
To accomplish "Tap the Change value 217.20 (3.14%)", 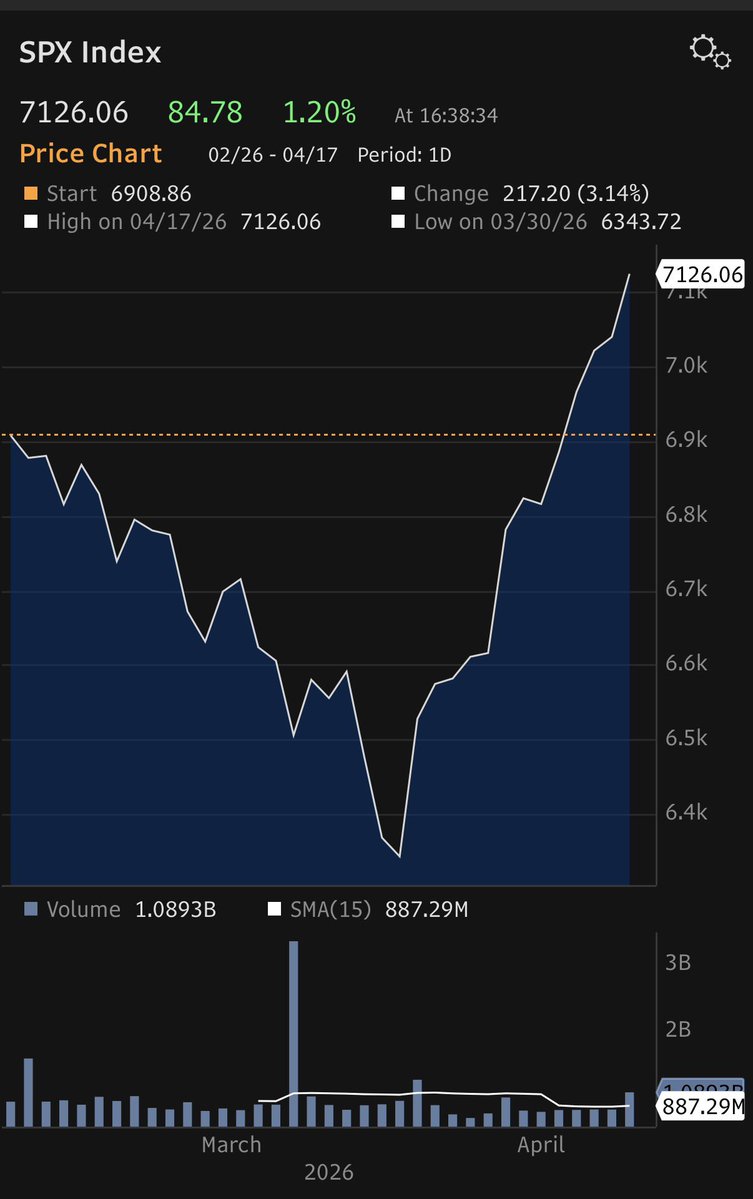I will coord(576,193).
